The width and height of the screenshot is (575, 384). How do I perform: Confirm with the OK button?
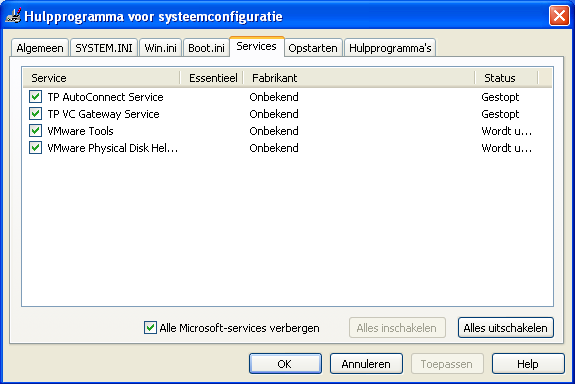click(x=285, y=363)
